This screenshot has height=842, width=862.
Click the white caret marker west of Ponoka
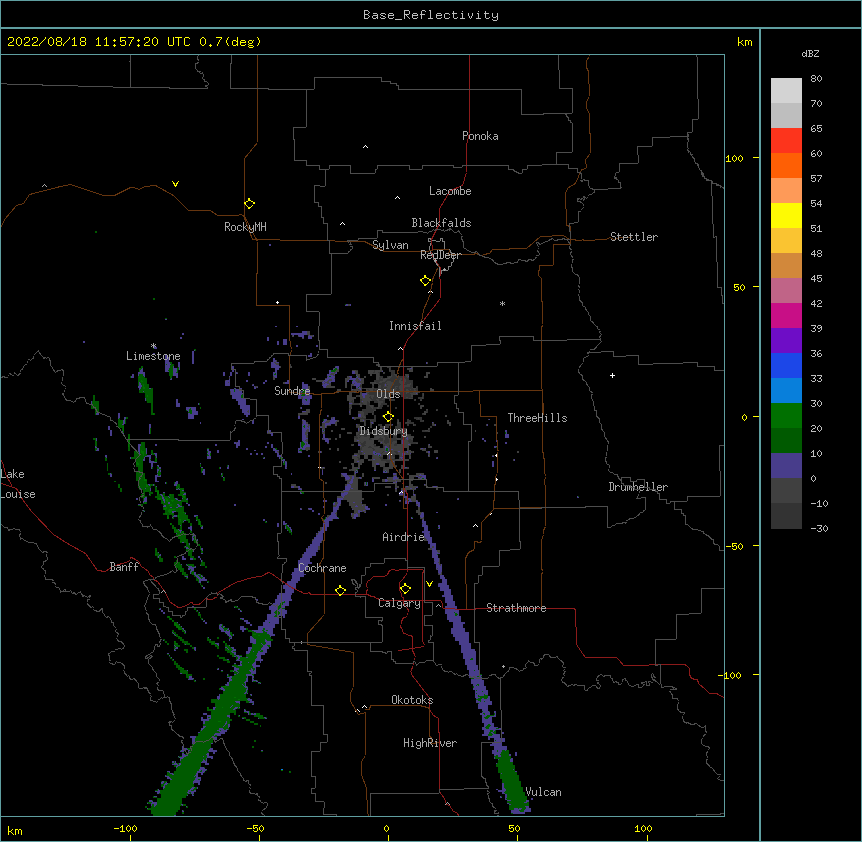point(366,147)
